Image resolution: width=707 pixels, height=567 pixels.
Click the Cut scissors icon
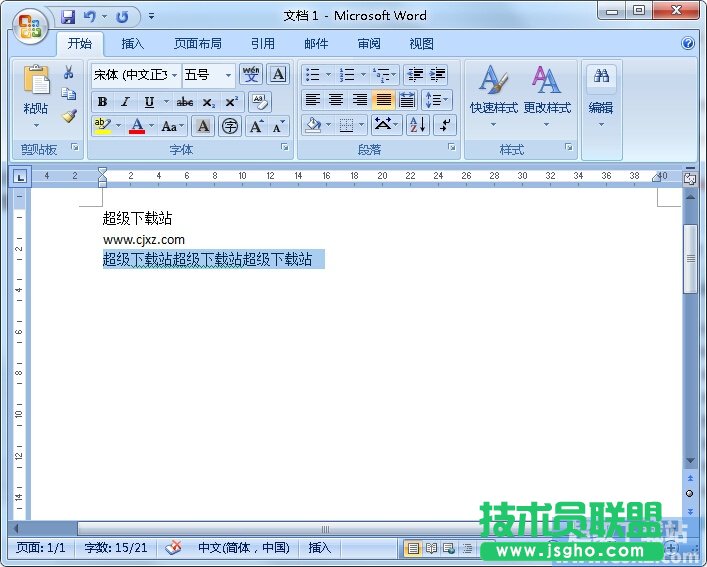(x=69, y=73)
